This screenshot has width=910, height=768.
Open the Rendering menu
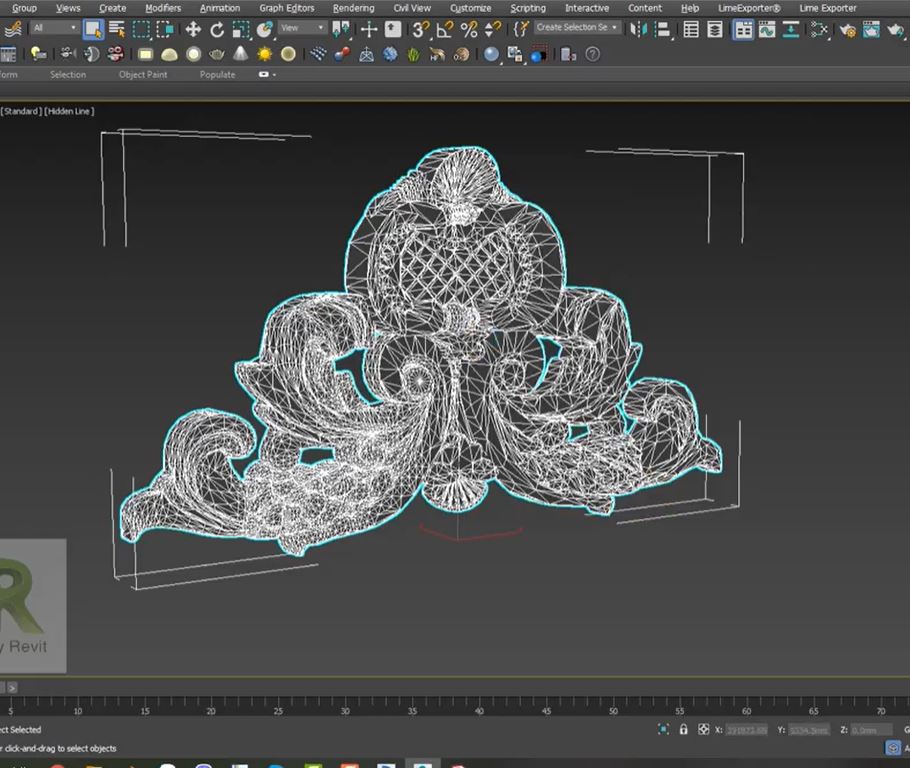353,8
